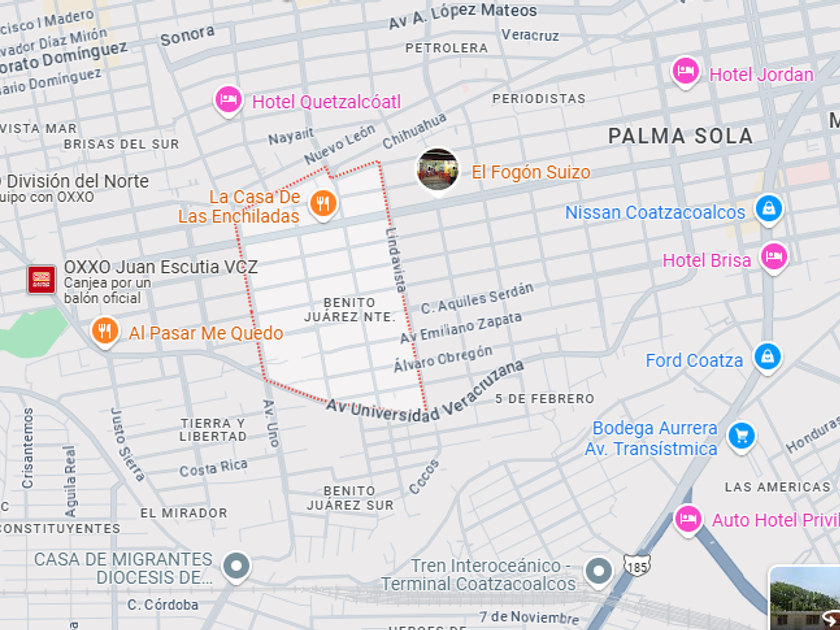Select the Hotel Brisa bed icon
This screenshot has height=630, width=840.
774,258
